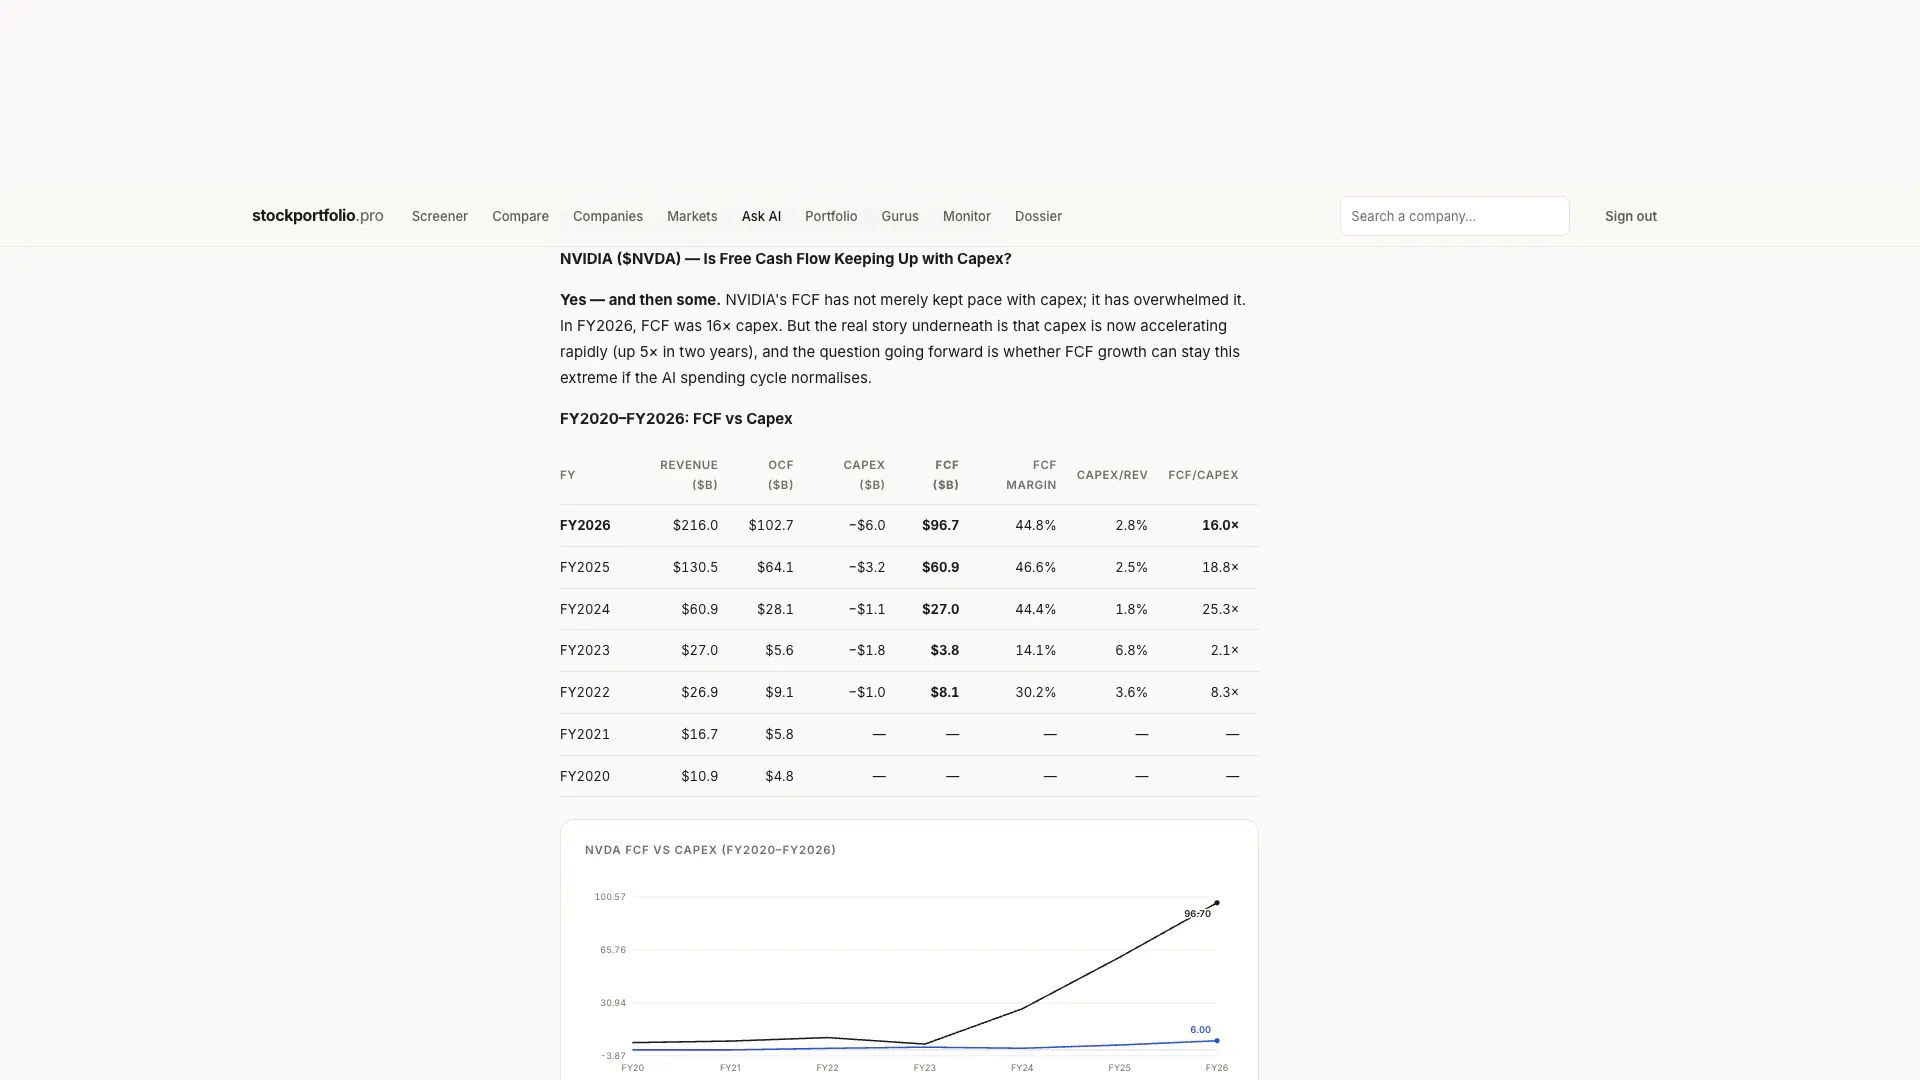Select the FY2026 row label
The image size is (1920, 1080).
[x=585, y=525]
